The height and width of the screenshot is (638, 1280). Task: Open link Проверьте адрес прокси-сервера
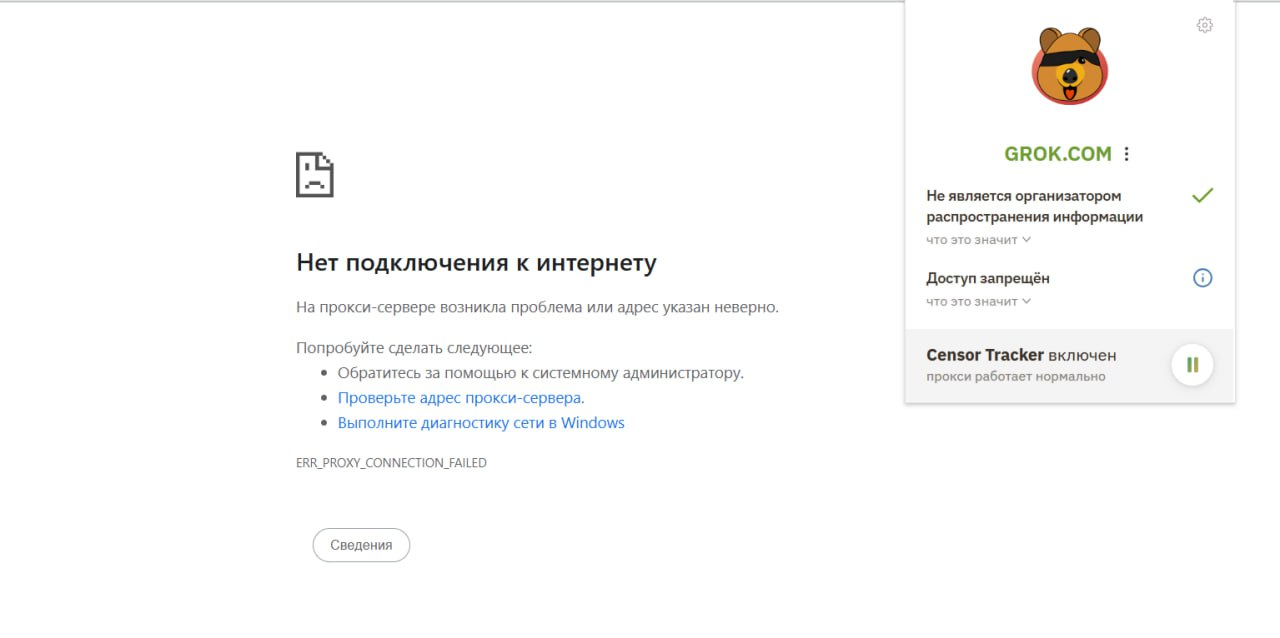pos(460,397)
